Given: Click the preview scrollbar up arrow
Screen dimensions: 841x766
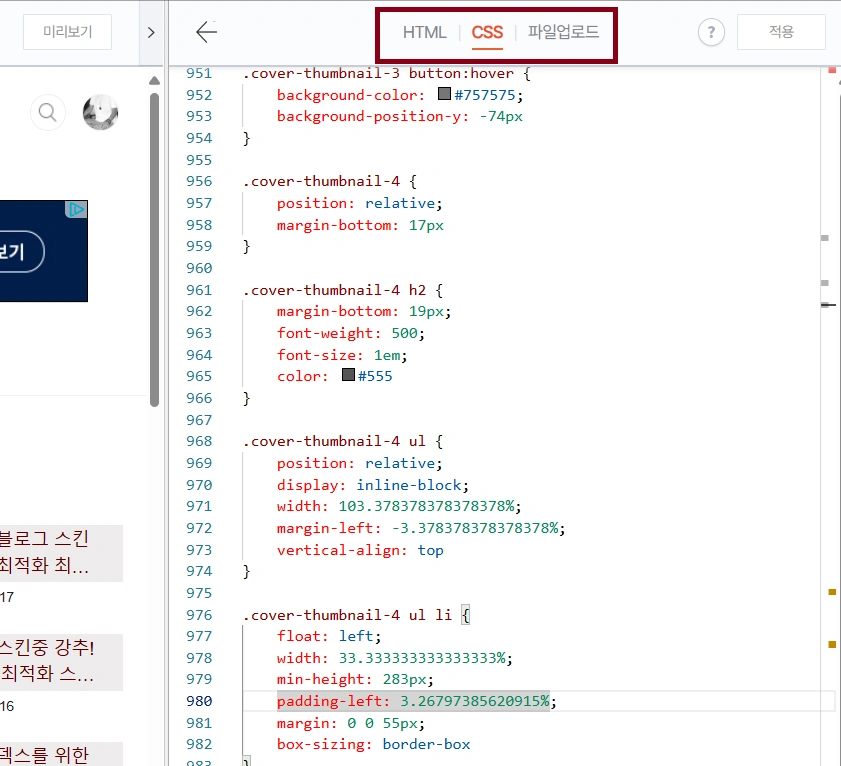Looking at the screenshot, I should pyautogui.click(x=154, y=80).
